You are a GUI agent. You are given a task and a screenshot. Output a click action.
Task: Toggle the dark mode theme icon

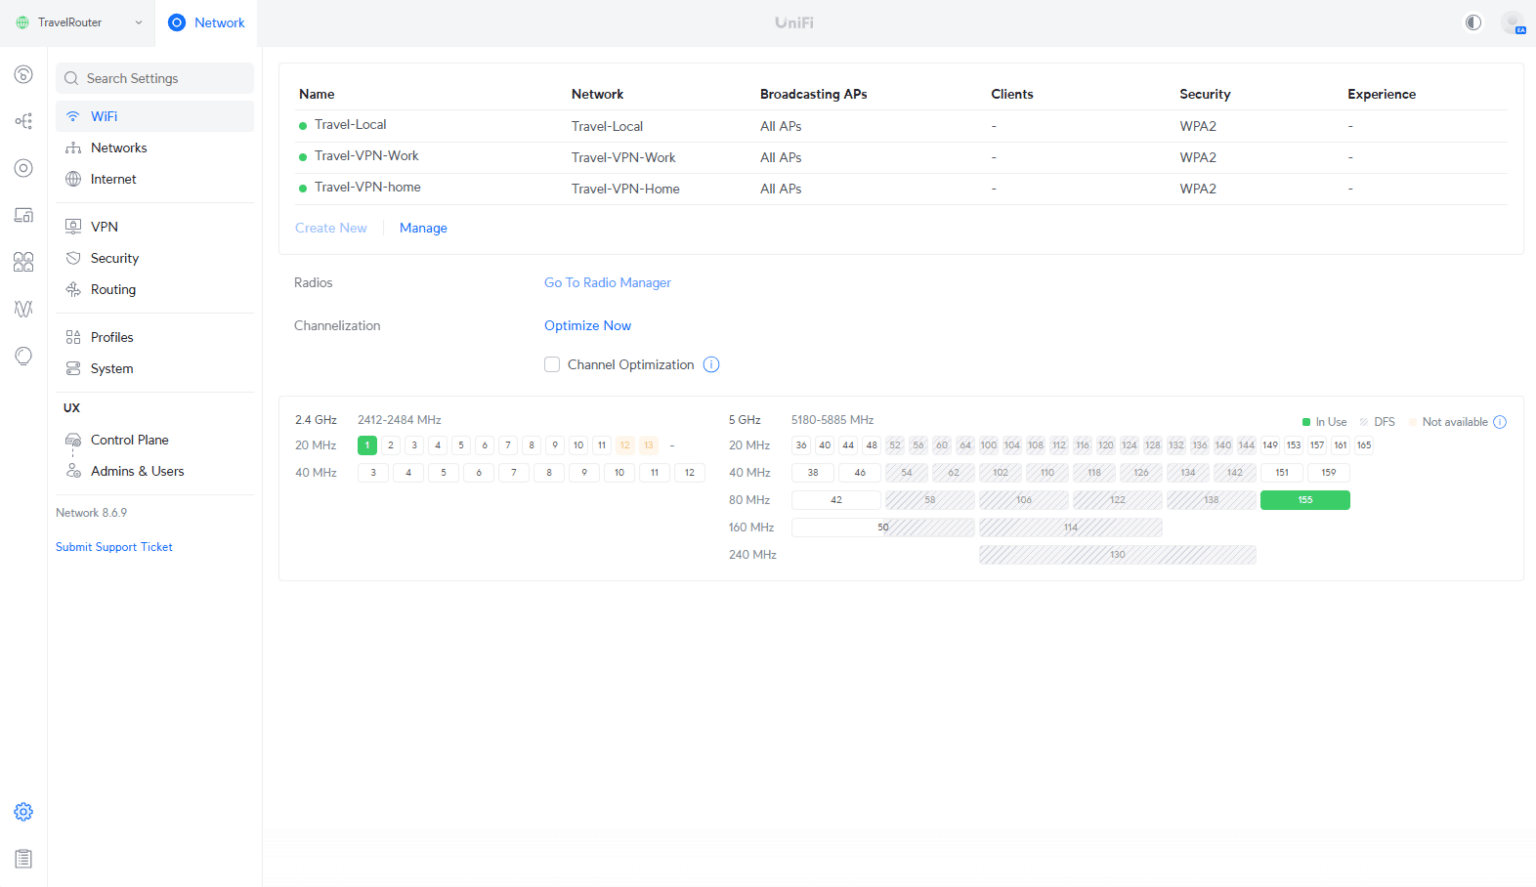[x=1473, y=22]
